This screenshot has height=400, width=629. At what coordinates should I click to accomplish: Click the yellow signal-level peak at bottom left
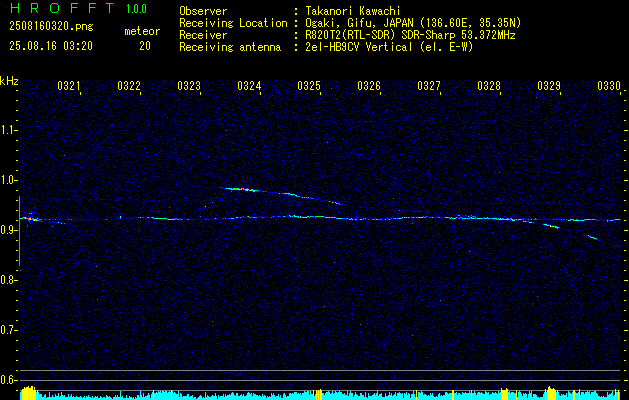coord(28,393)
